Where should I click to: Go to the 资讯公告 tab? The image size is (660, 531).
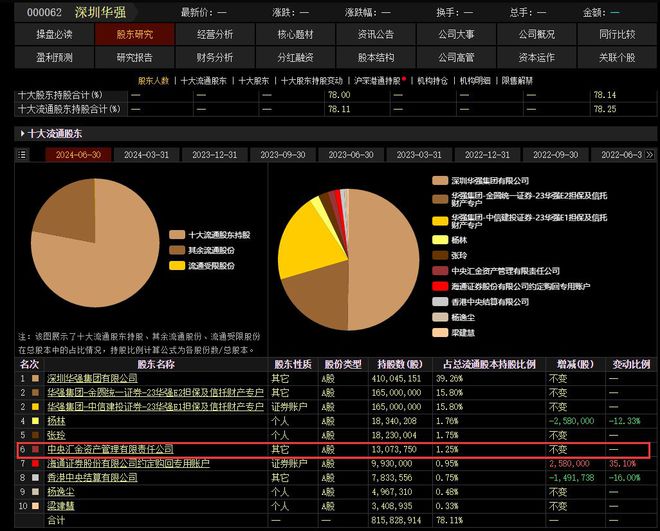click(x=376, y=34)
